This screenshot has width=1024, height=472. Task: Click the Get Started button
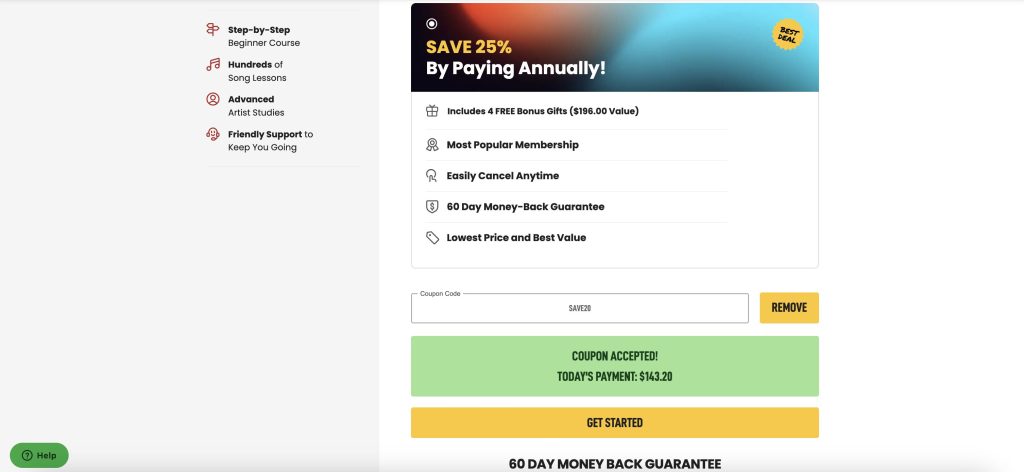[615, 422]
